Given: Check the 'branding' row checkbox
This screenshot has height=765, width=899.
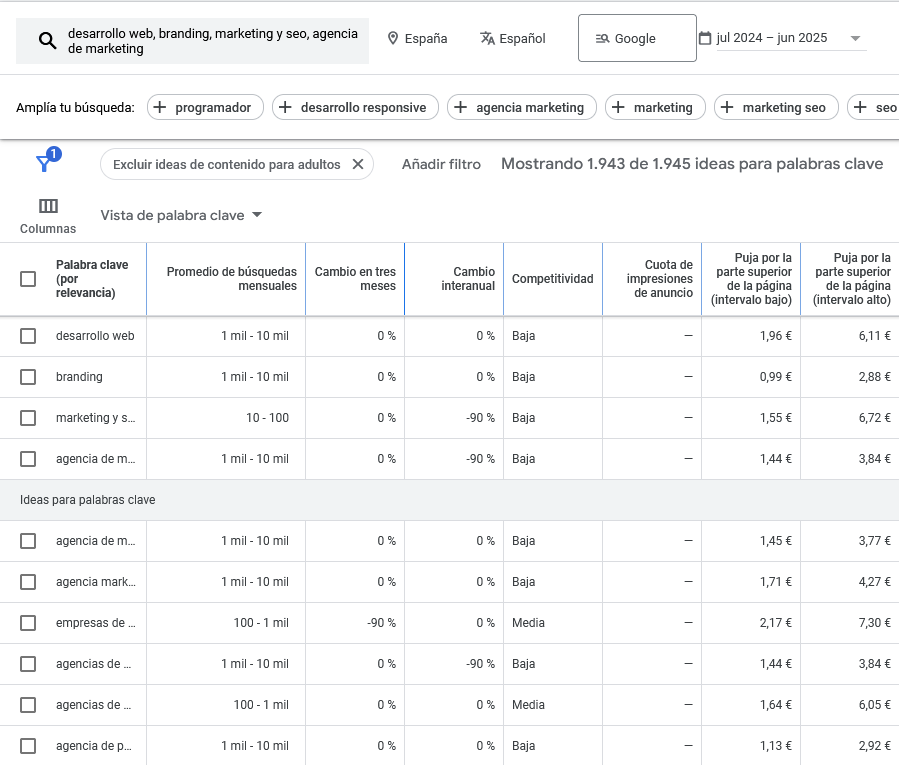Looking at the screenshot, I should [28, 377].
